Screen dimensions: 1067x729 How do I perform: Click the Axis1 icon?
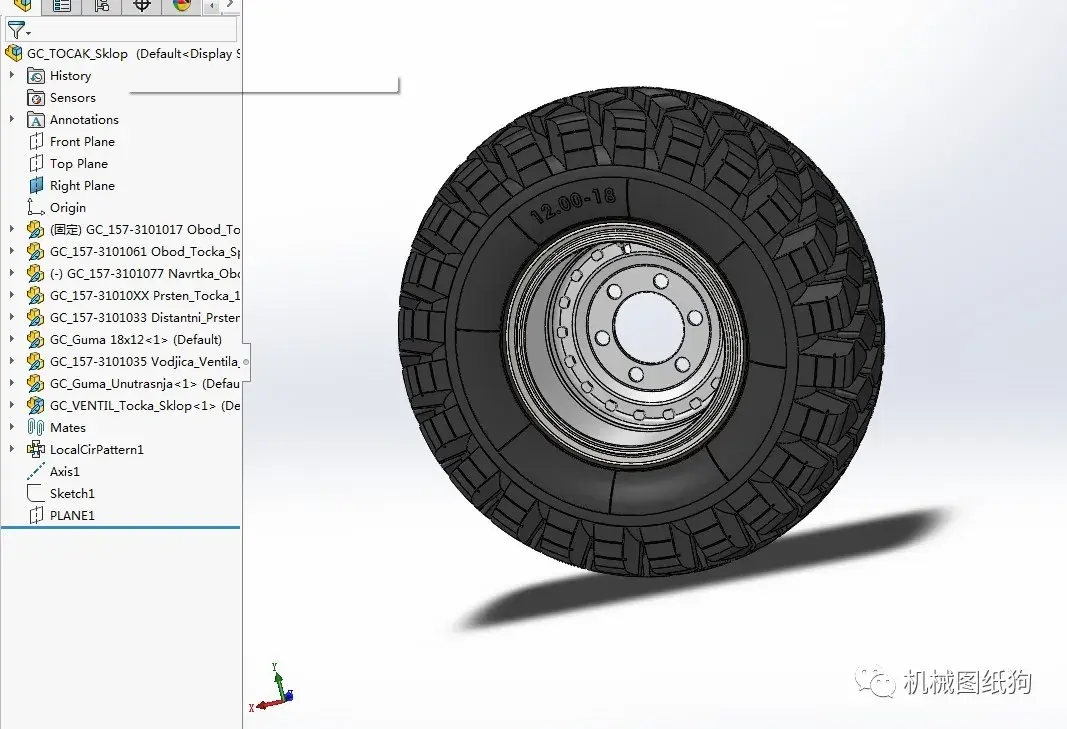pos(35,471)
